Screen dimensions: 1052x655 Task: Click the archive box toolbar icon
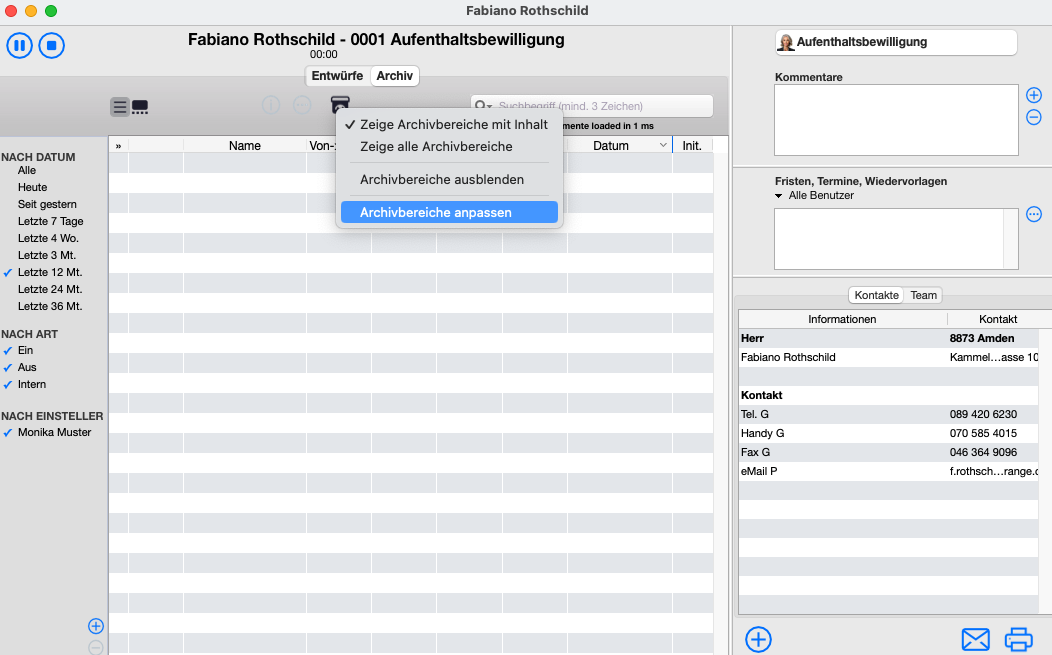[x=341, y=105]
